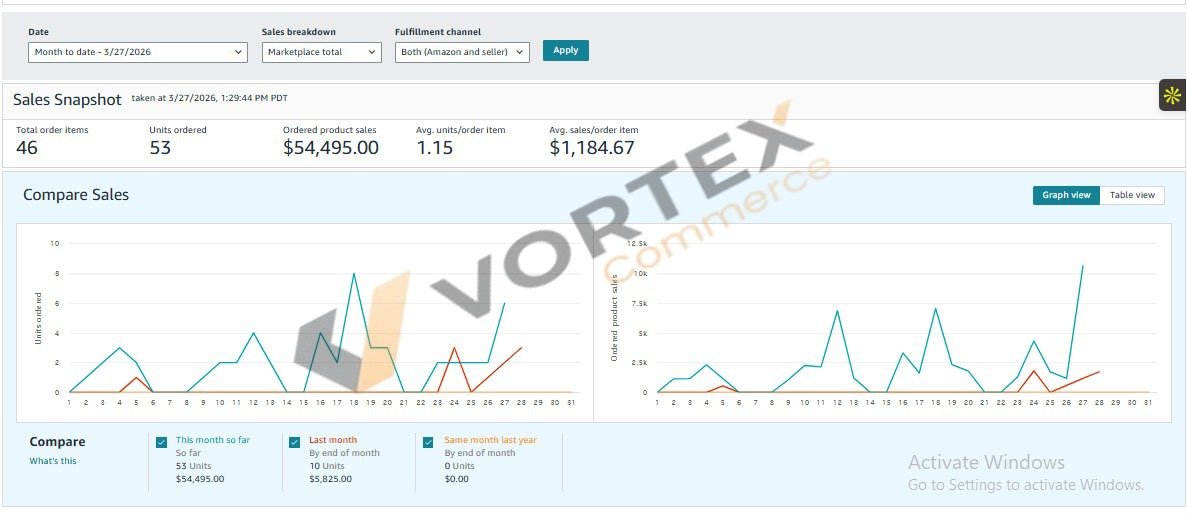
Task: Open the What's this link
Action: click(53, 461)
